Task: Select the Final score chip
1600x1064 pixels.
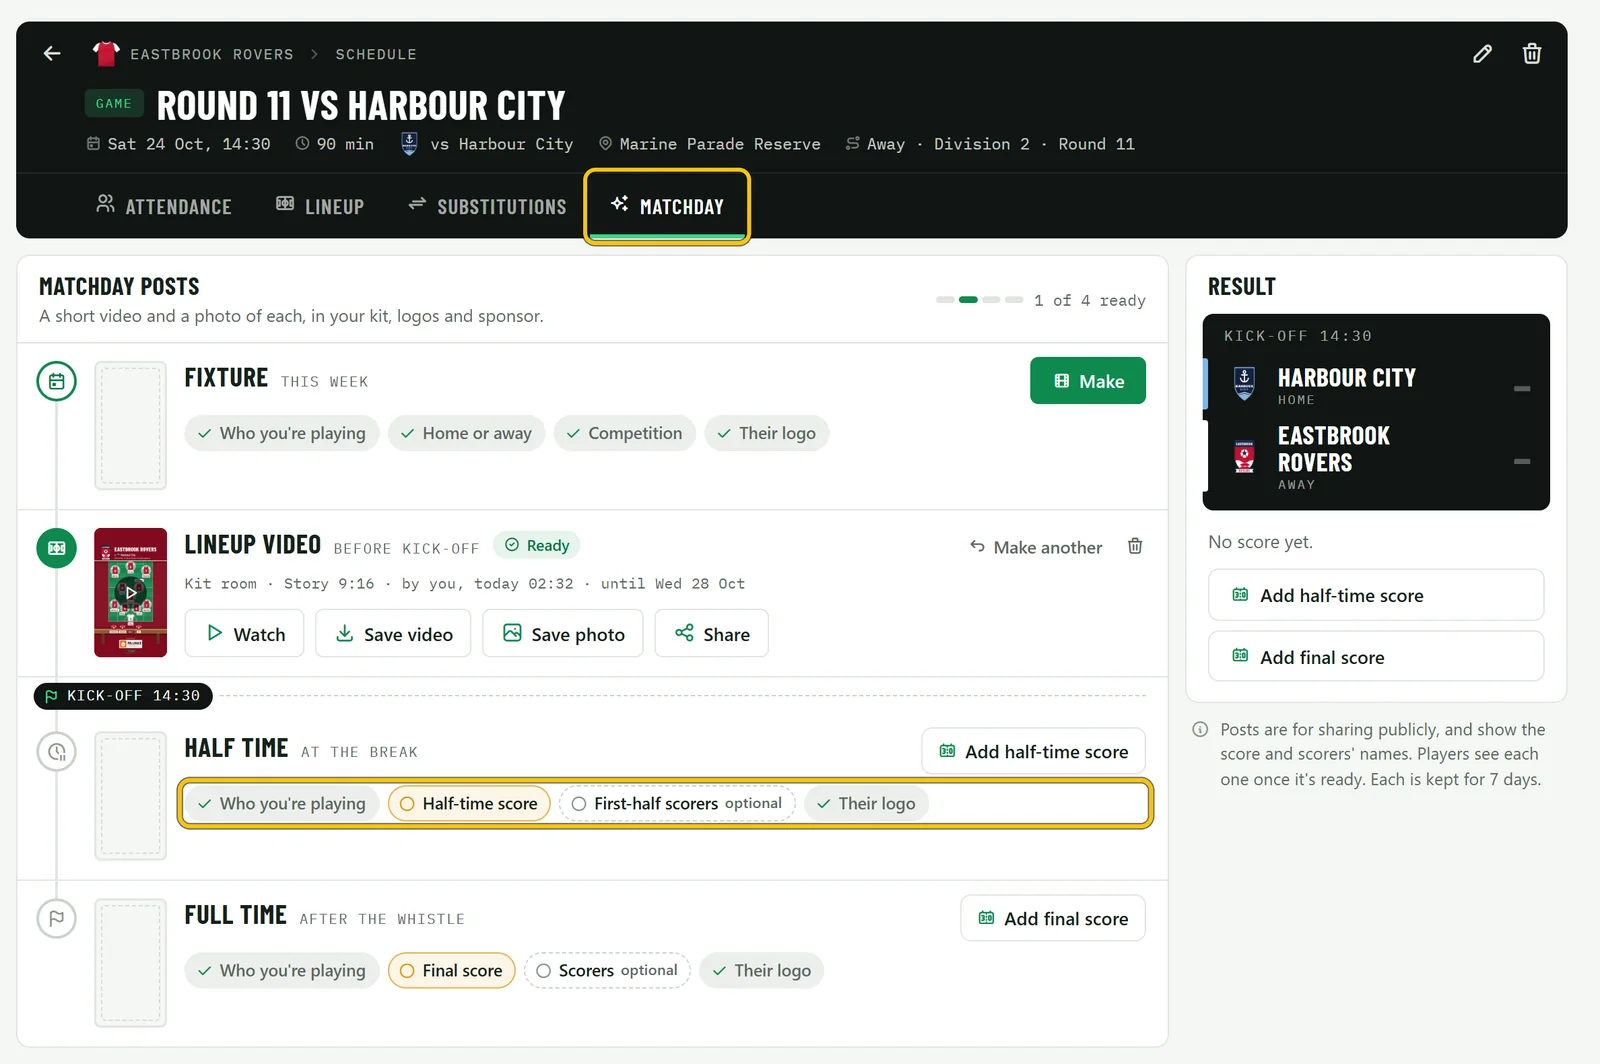Action: point(452,970)
